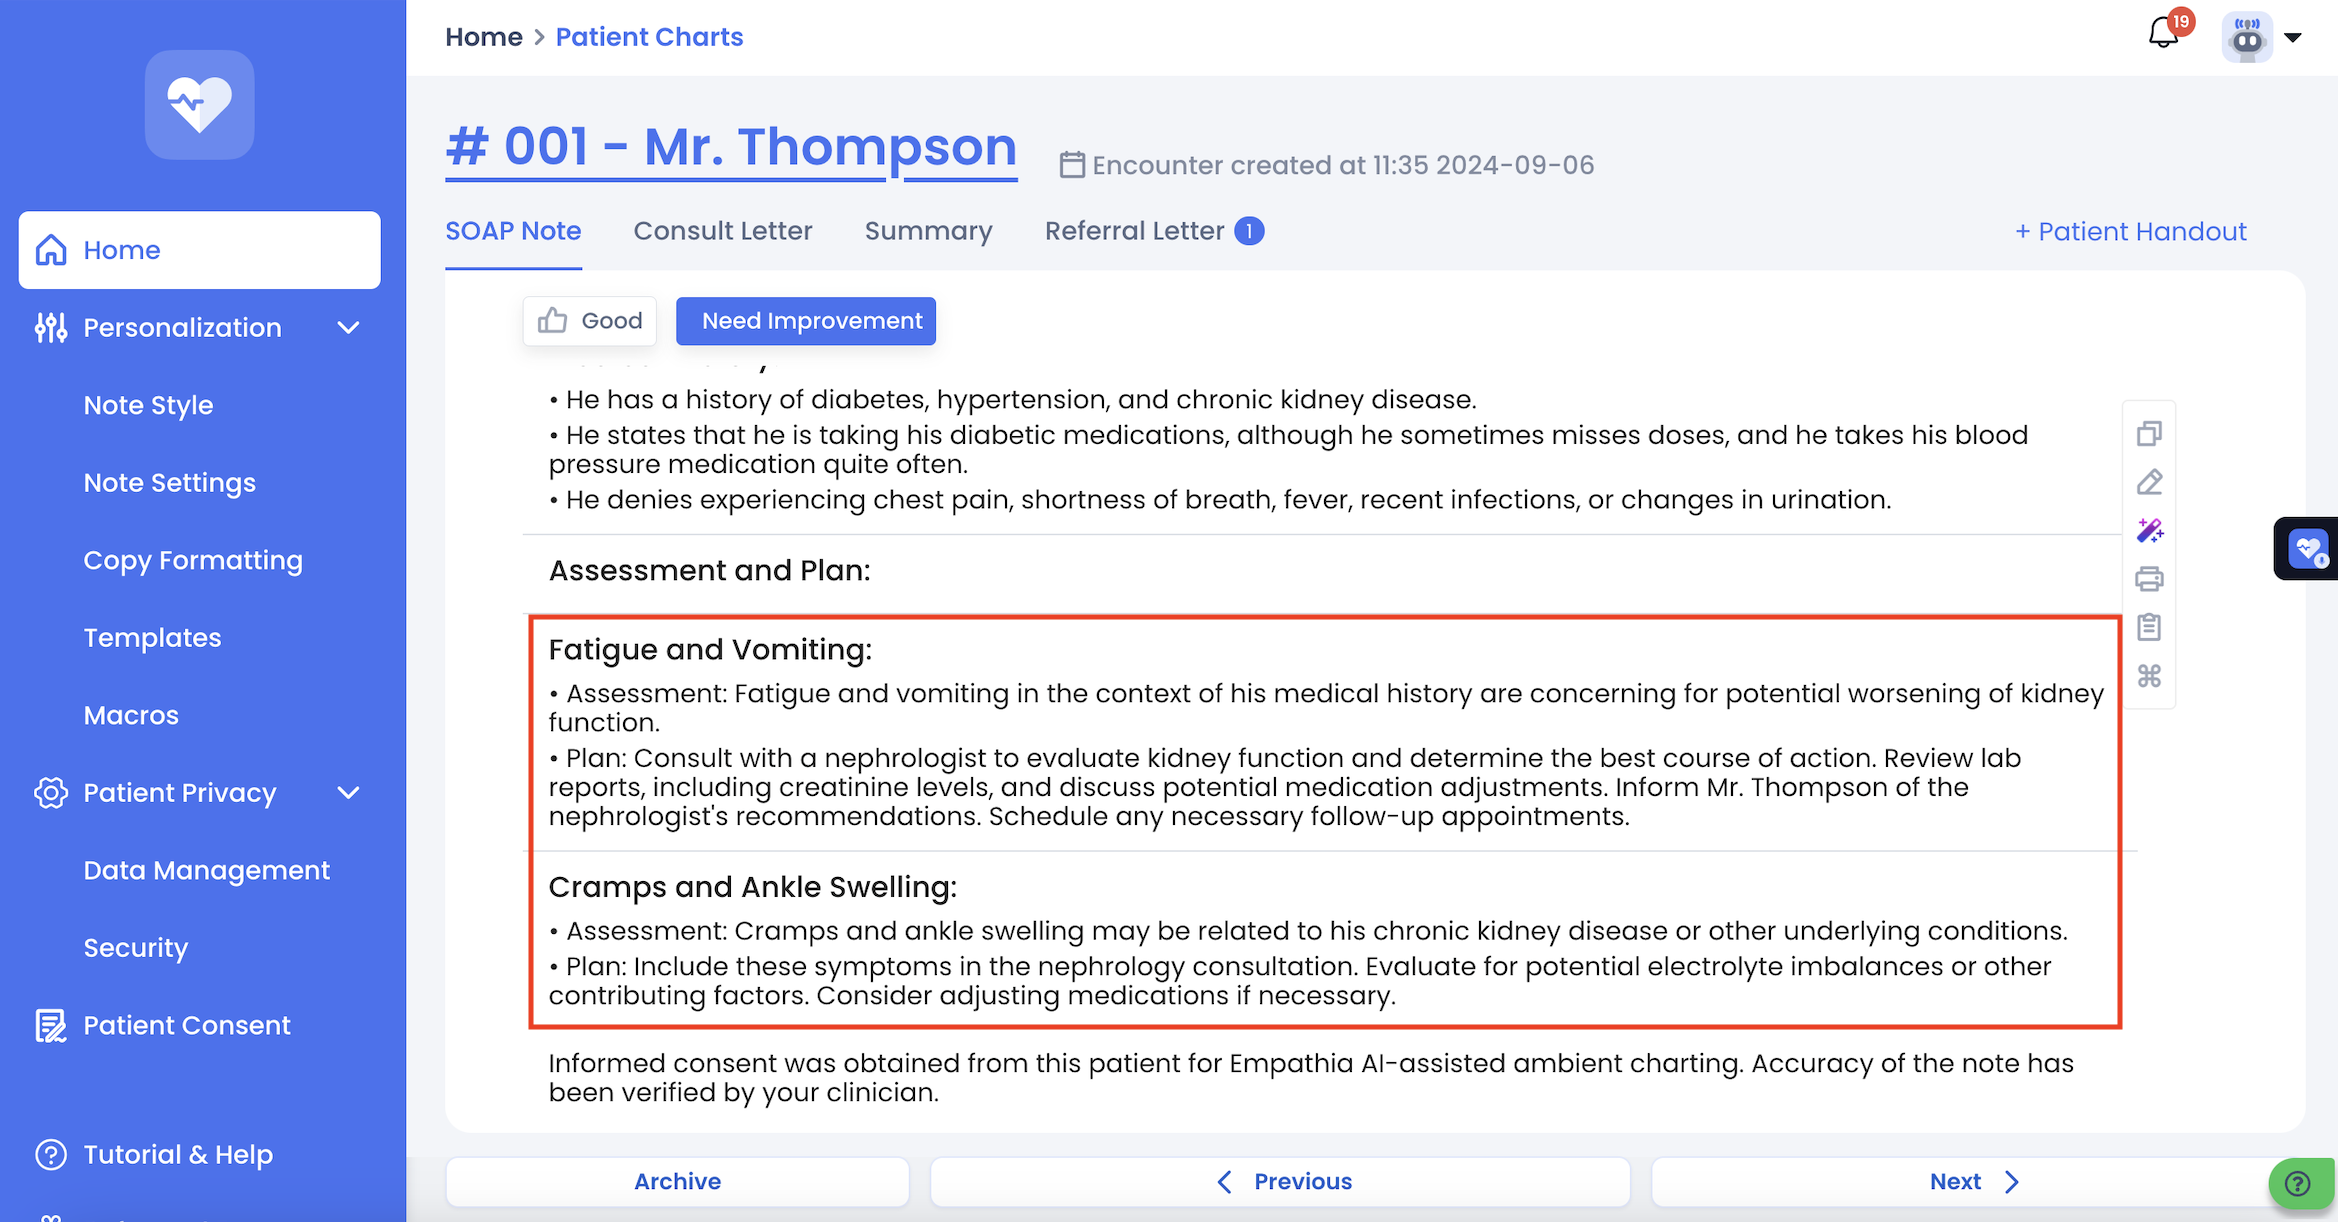Click the command shortcut icon
2338x1222 pixels.
(2149, 676)
